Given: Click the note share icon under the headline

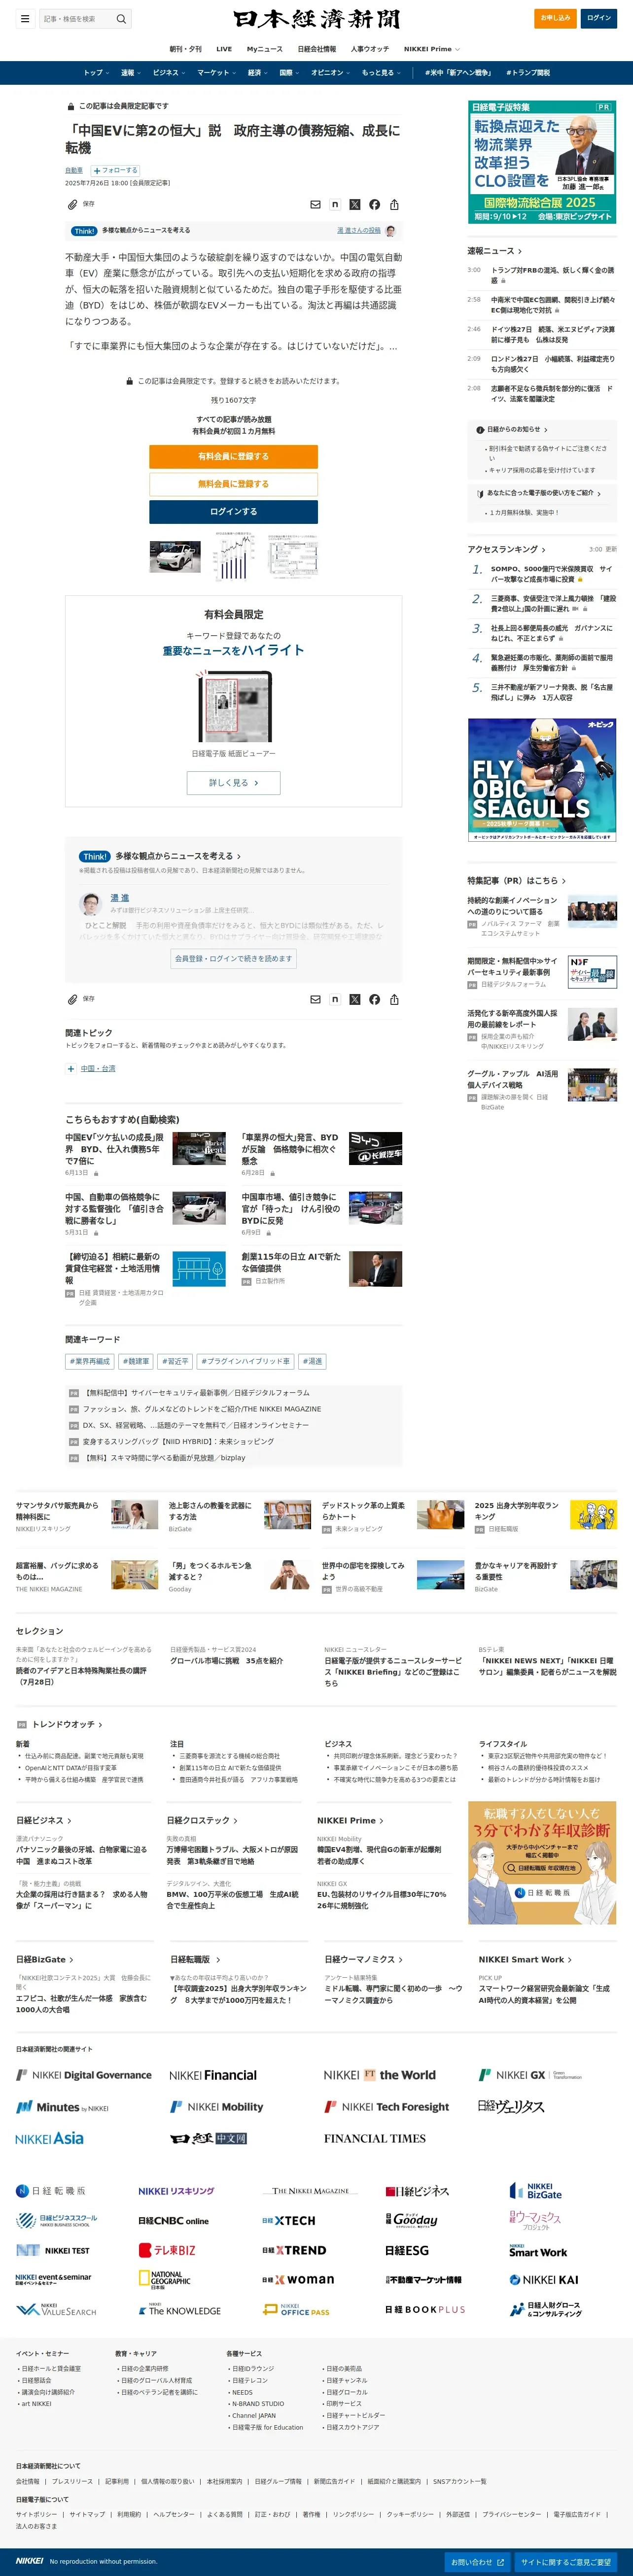Looking at the screenshot, I should point(335,204).
